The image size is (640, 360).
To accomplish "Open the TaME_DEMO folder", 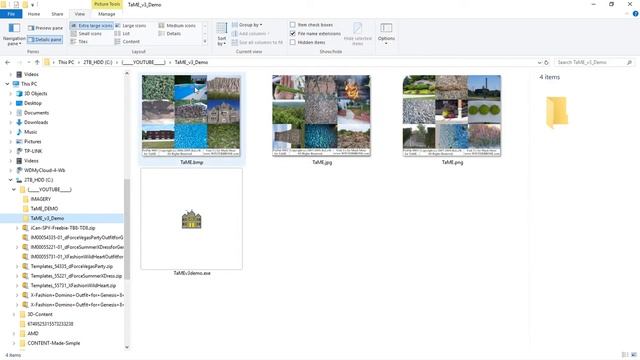I will coord(44,209).
